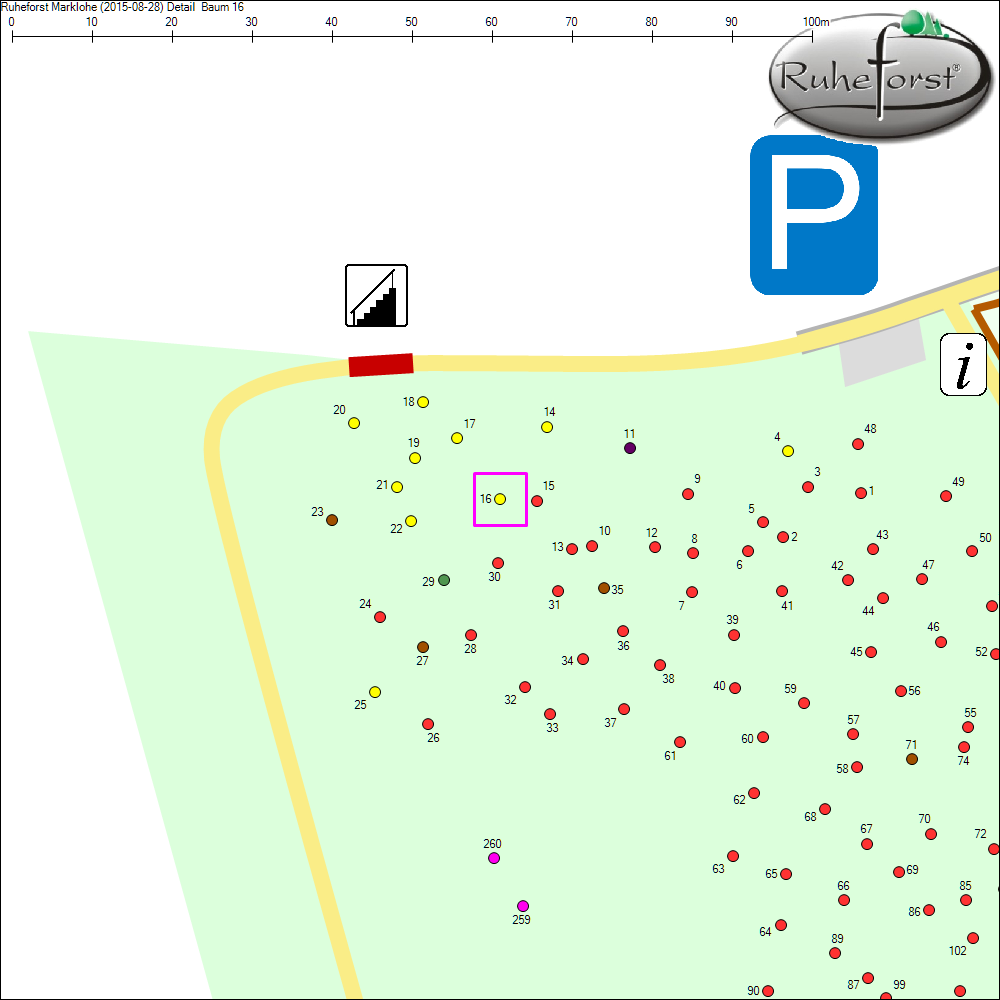Image resolution: width=1000 pixels, height=1000 pixels.
Task: Select red tree marker 1
Action: (861, 493)
